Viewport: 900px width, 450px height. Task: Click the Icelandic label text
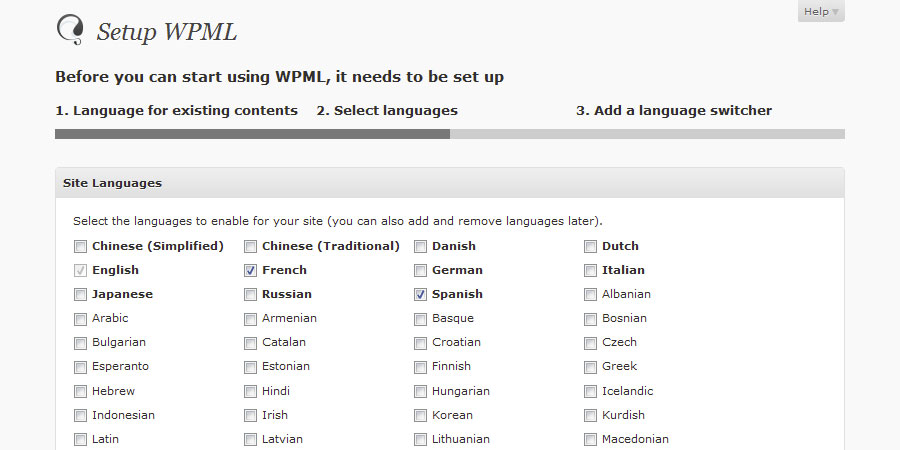tap(627, 391)
